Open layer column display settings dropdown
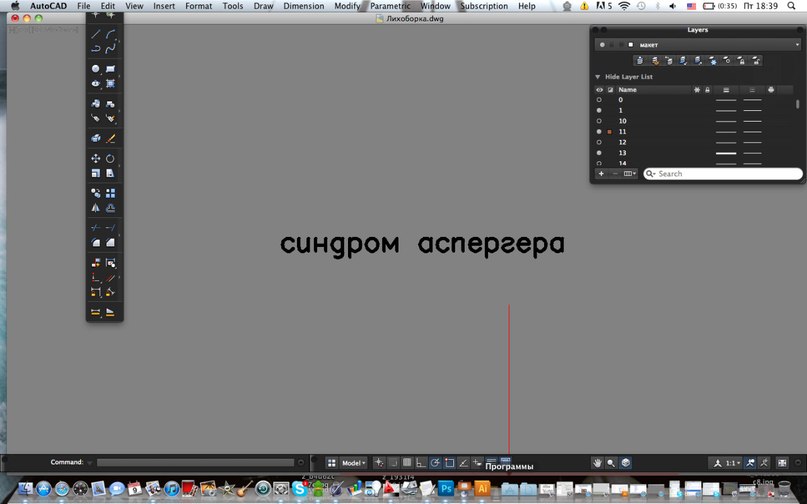Viewport: 807px width, 504px height. point(630,174)
